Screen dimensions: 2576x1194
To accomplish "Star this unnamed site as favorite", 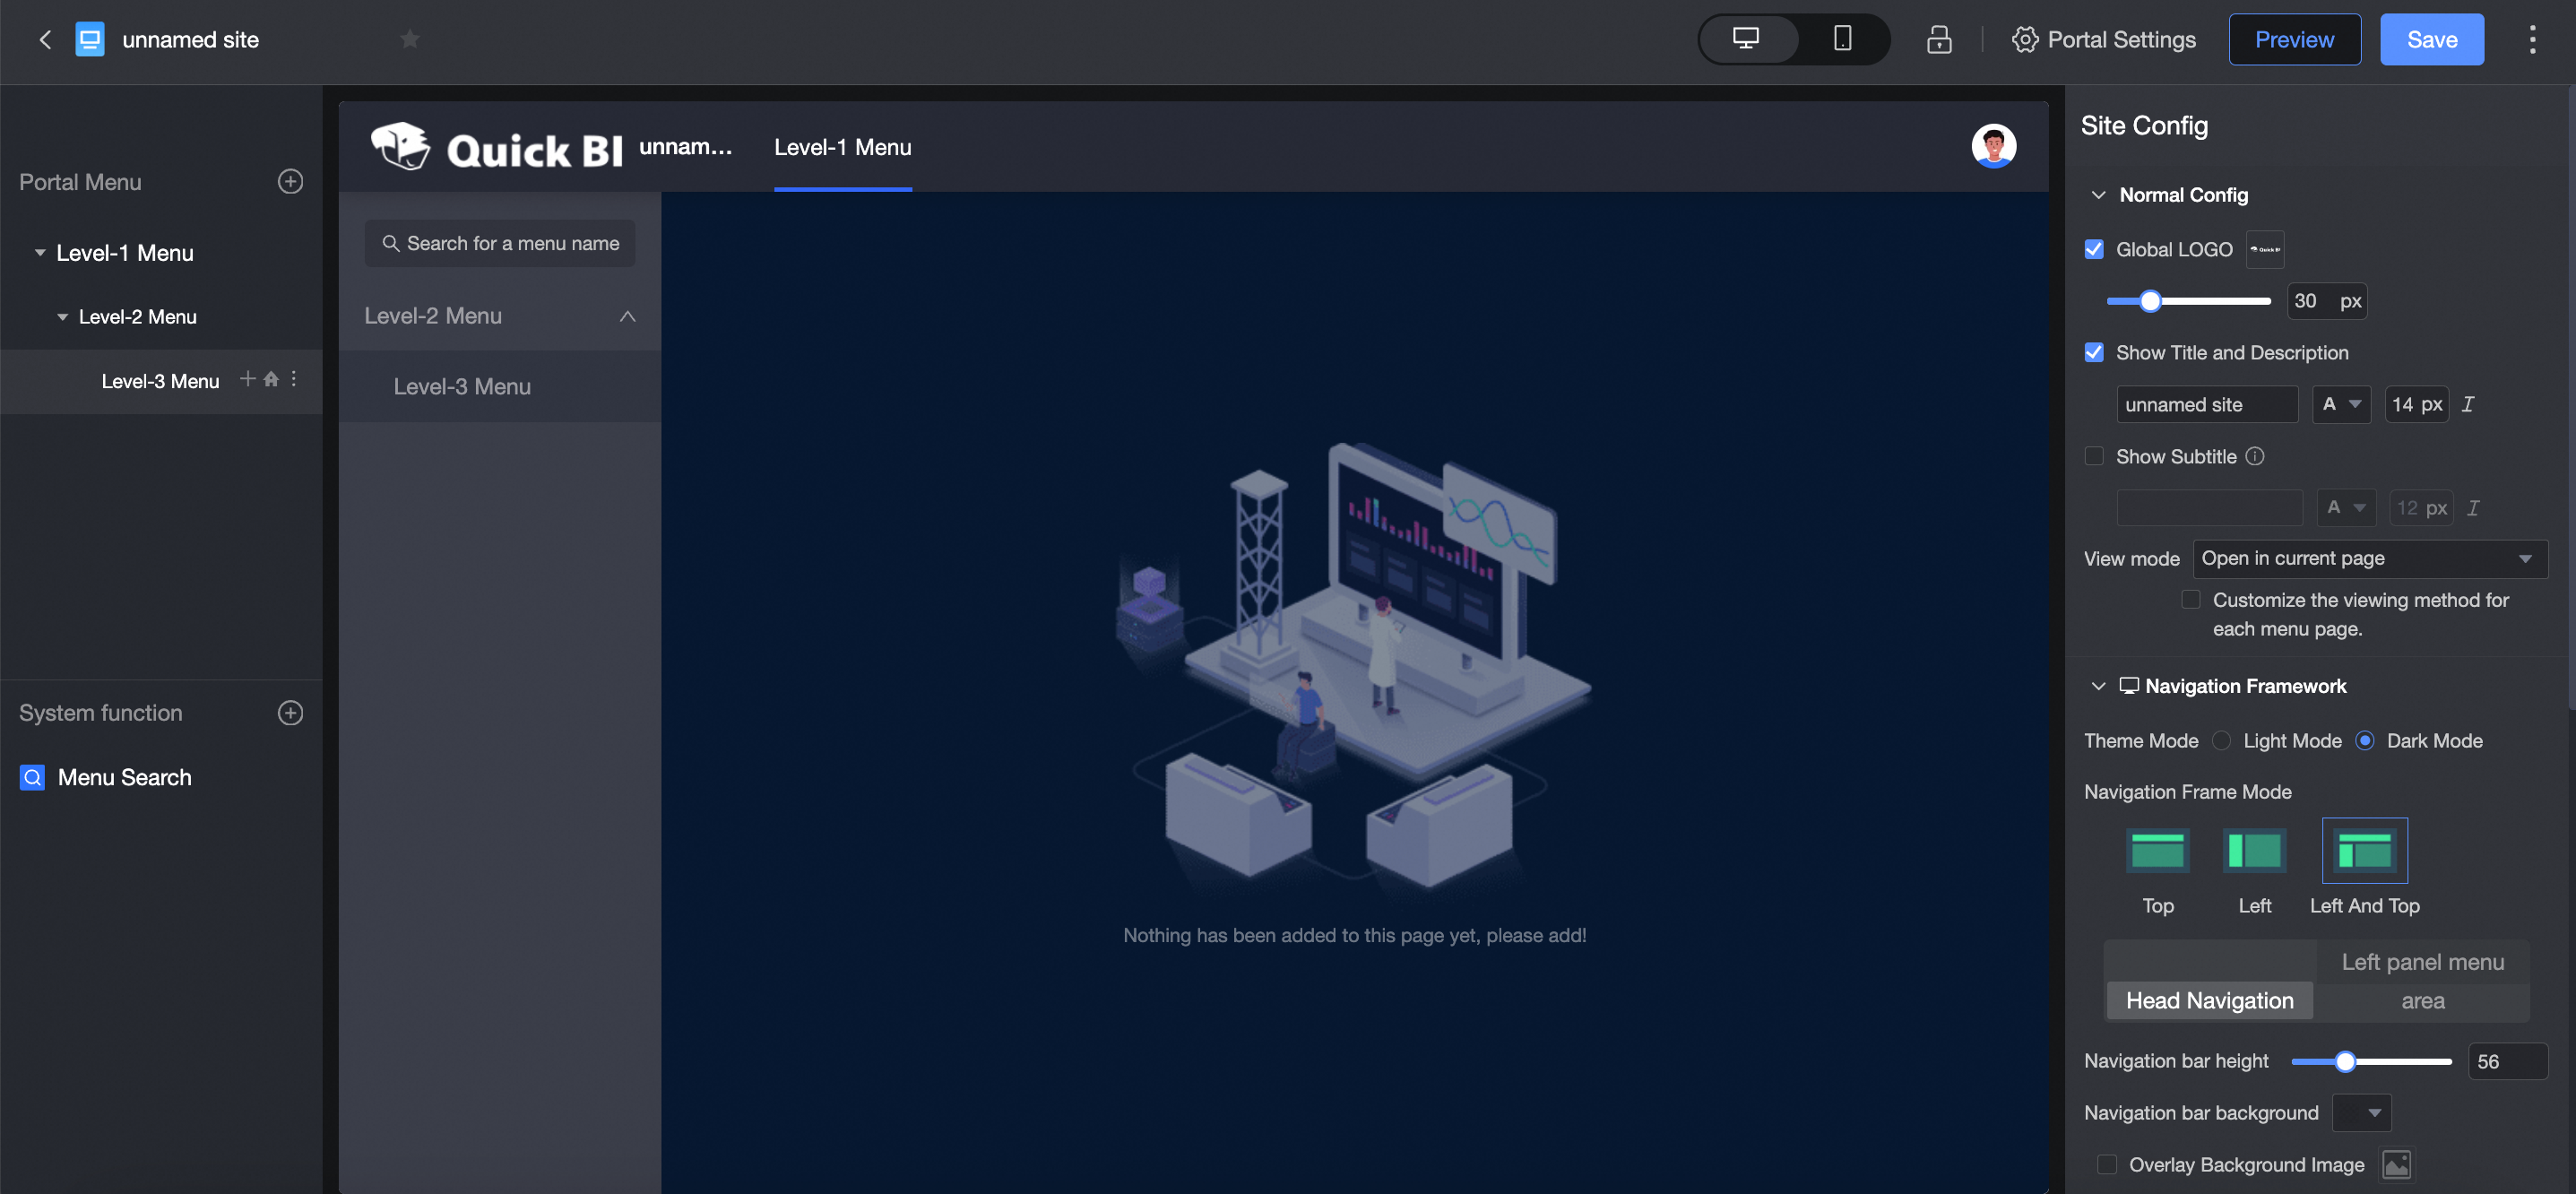I will click(x=409, y=39).
